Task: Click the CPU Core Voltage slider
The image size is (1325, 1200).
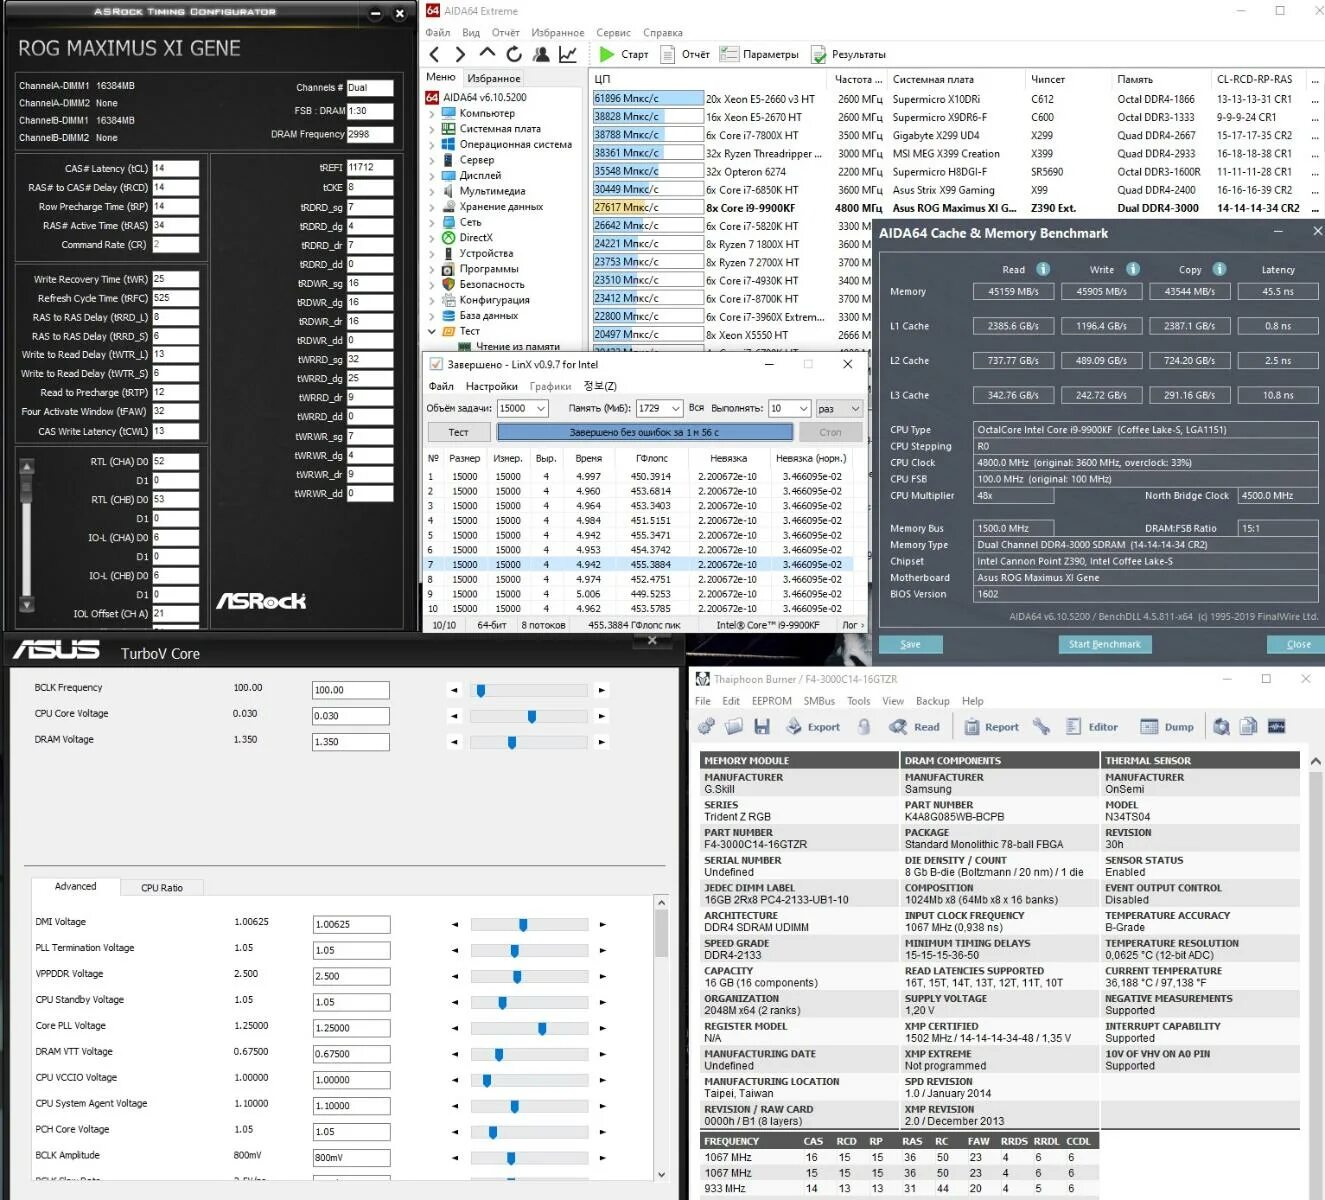Action: pos(528,716)
